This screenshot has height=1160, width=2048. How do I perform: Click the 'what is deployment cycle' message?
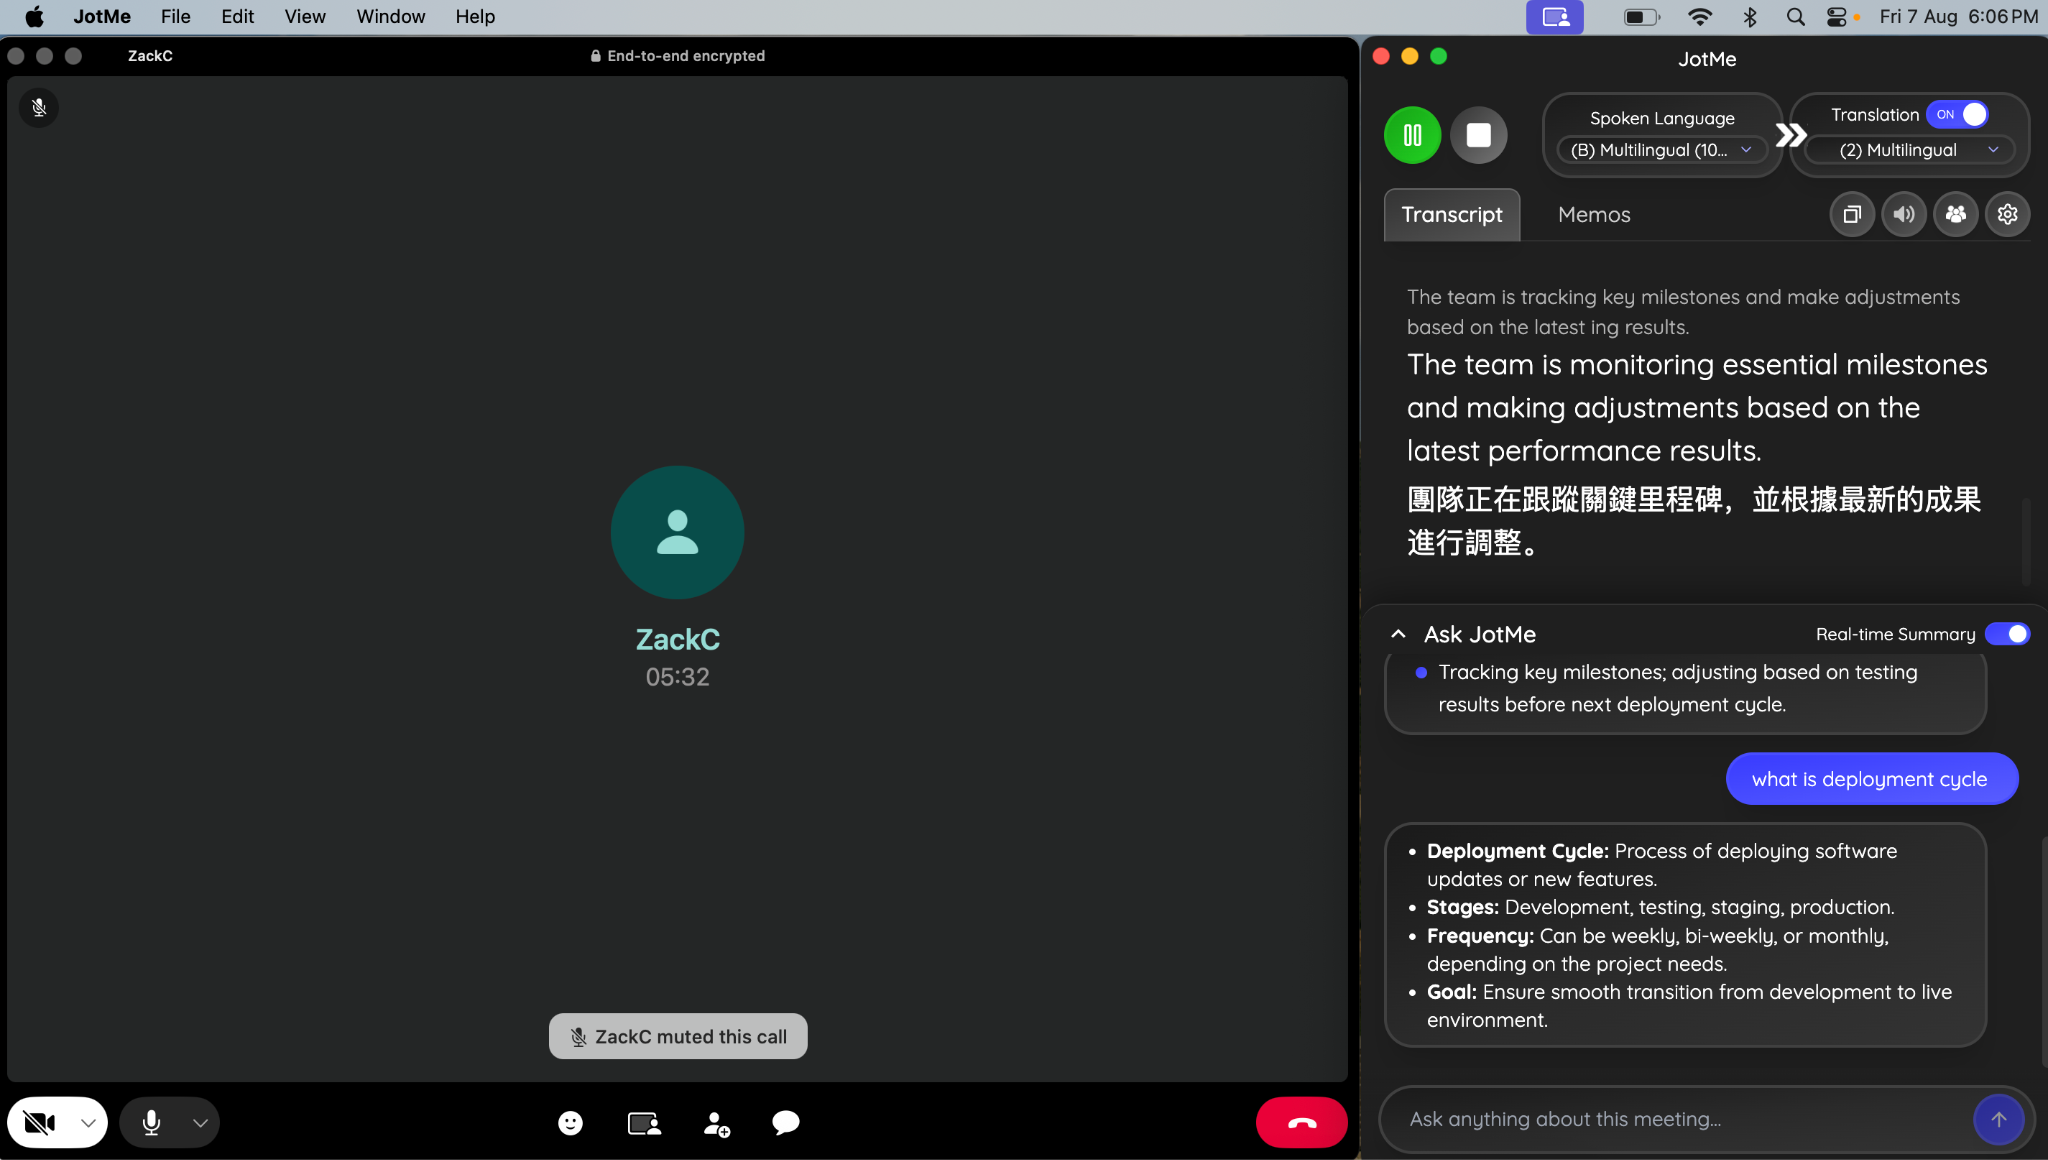coord(1871,779)
